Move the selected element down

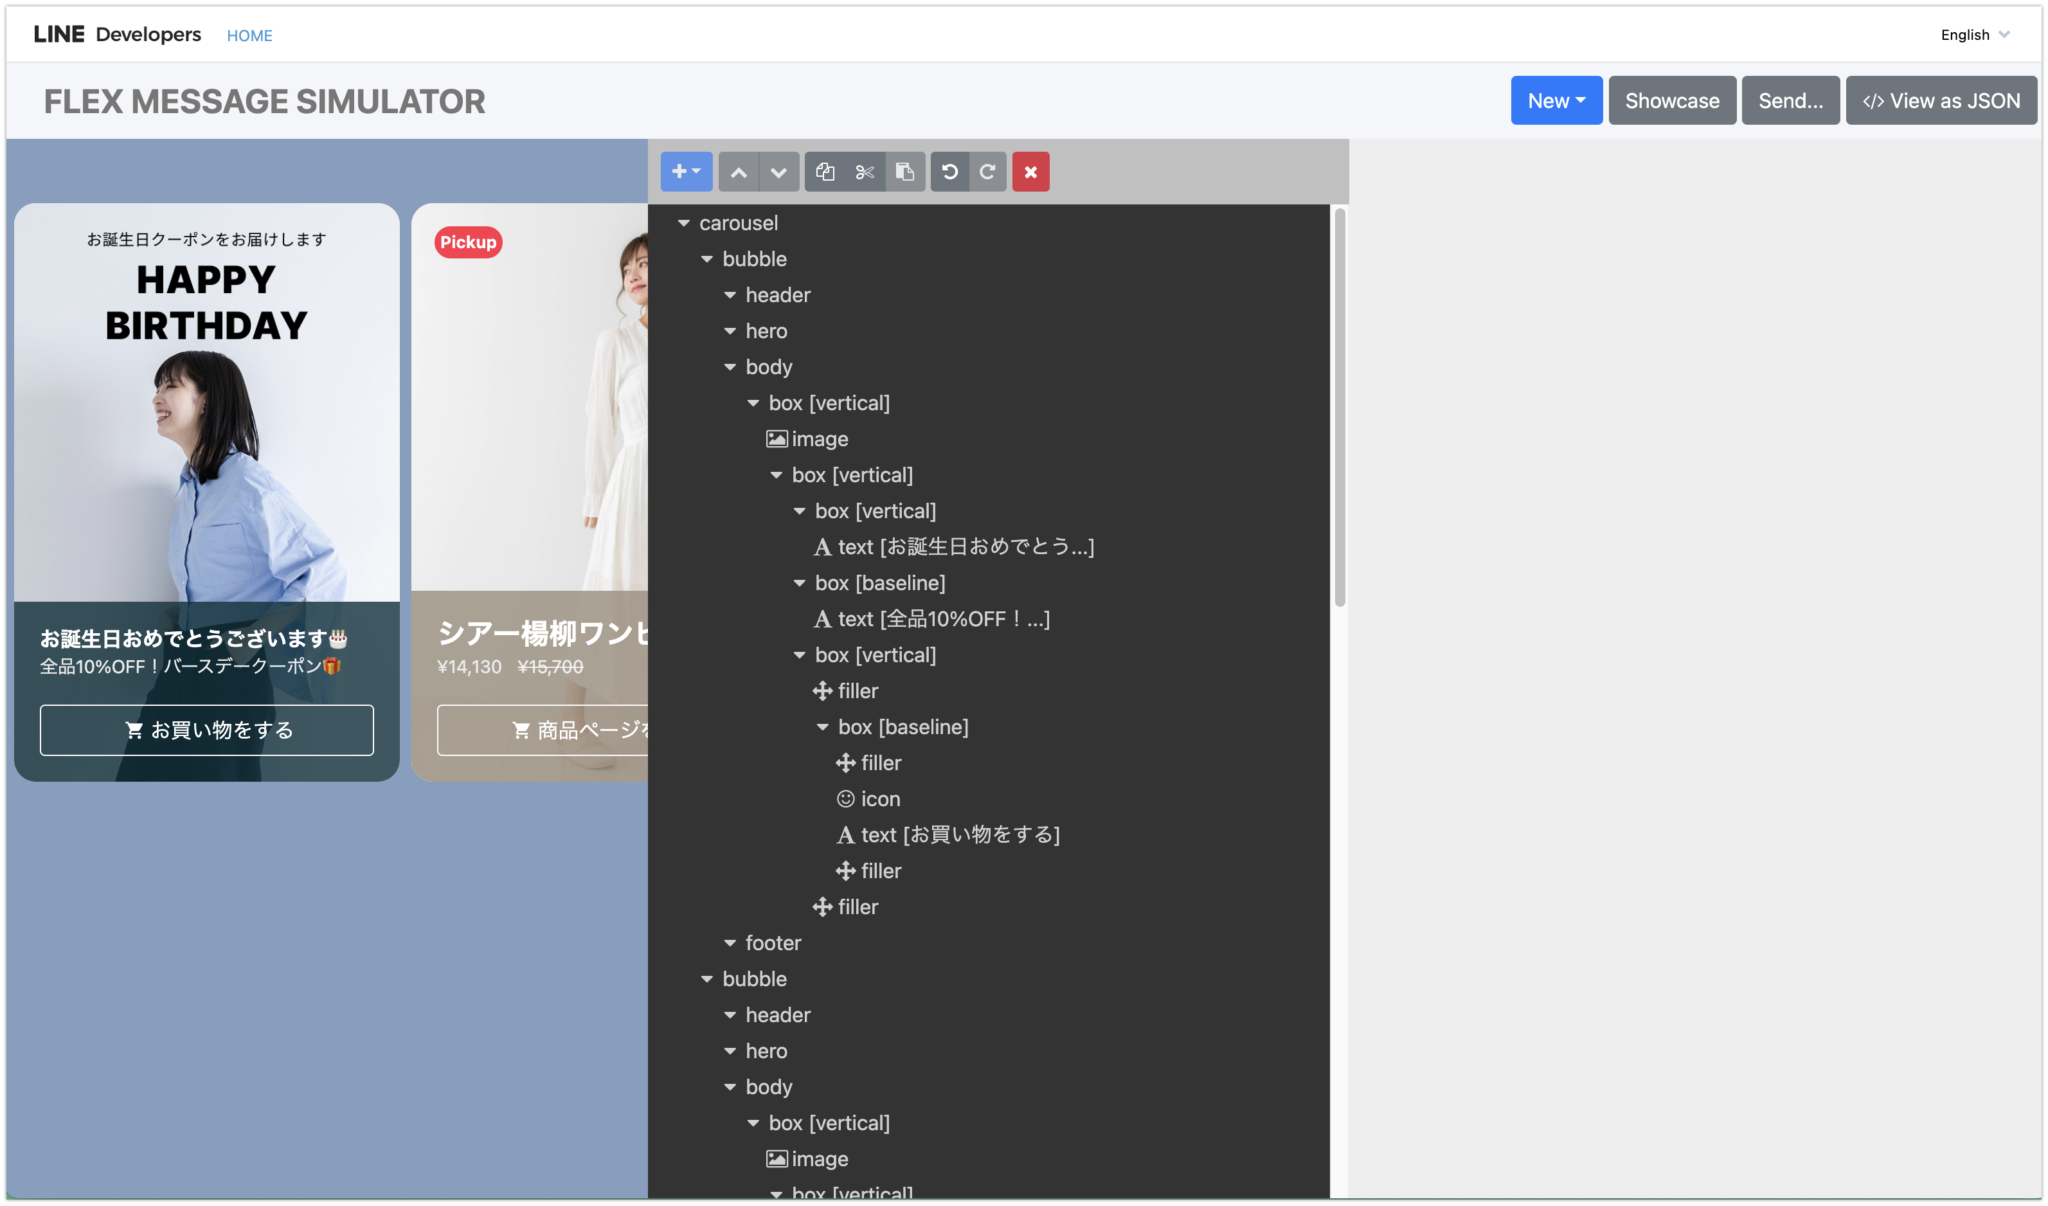tap(778, 171)
